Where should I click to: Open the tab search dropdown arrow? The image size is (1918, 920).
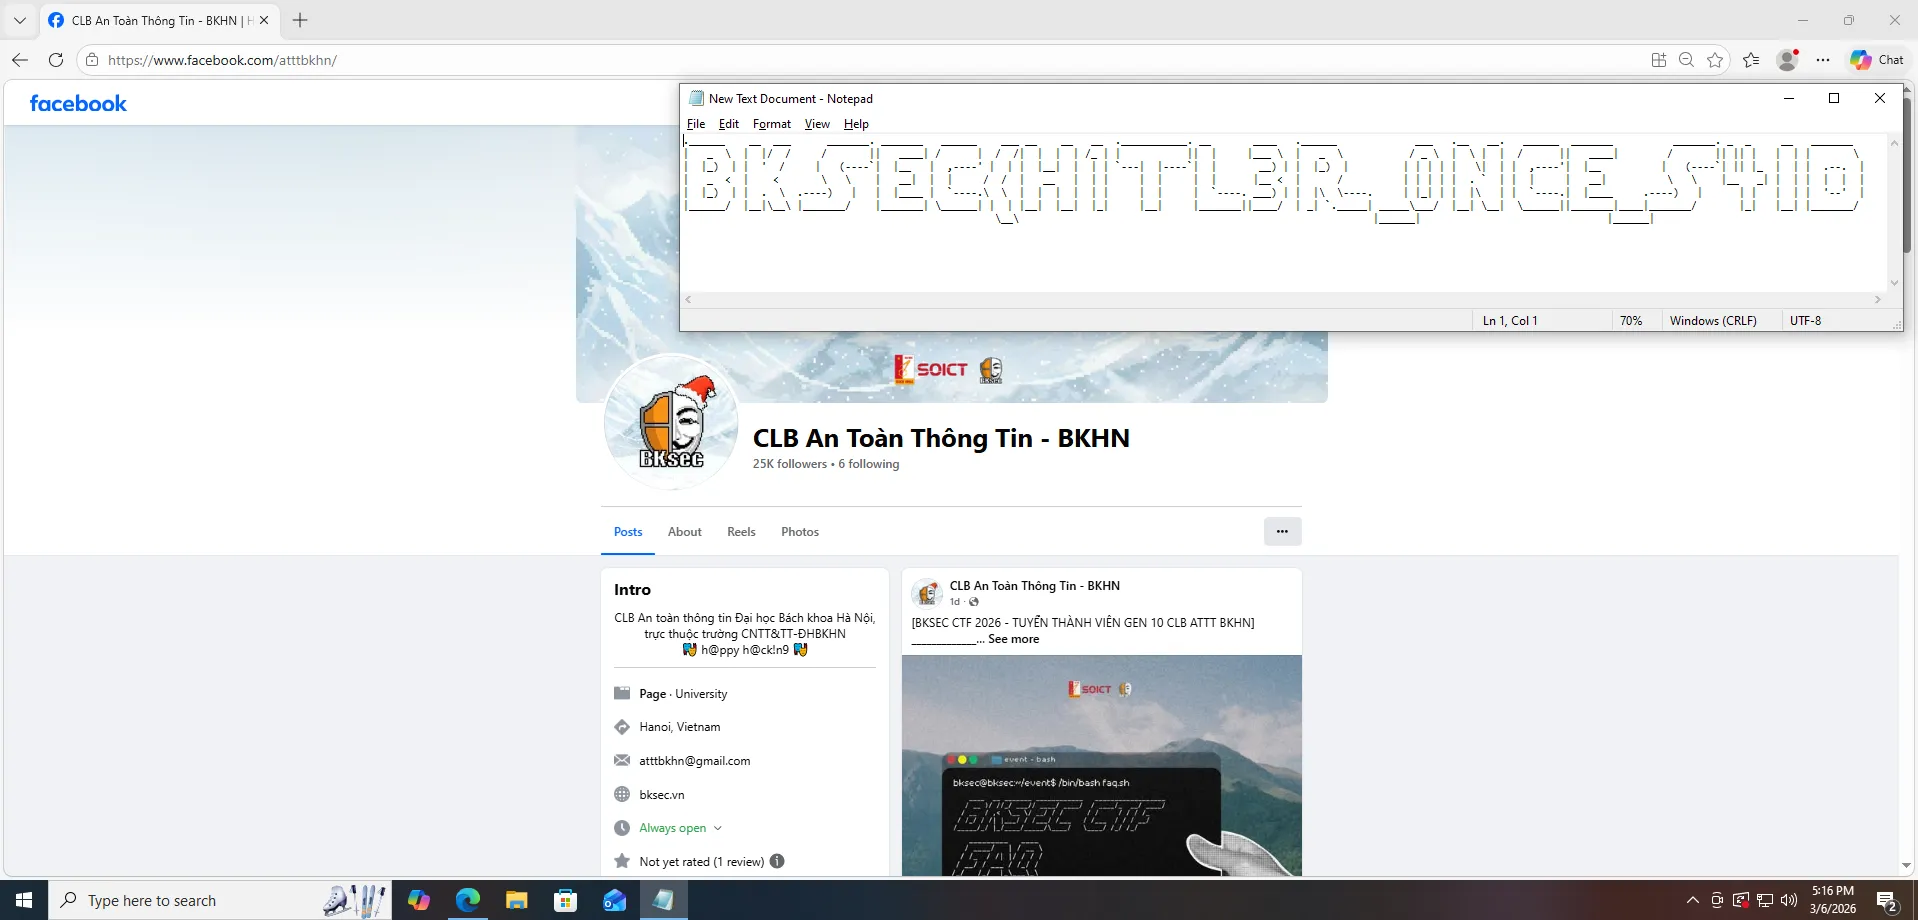pos(19,20)
